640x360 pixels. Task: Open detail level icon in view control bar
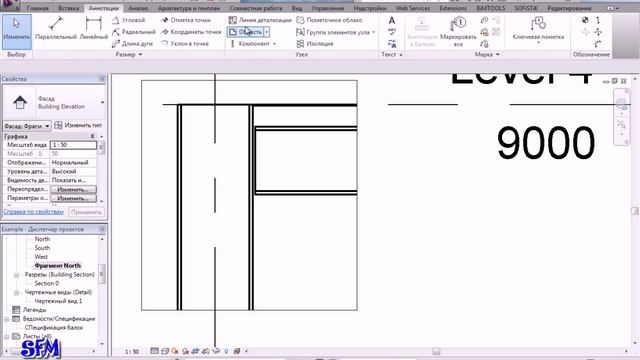pyautogui.click(x=154, y=351)
